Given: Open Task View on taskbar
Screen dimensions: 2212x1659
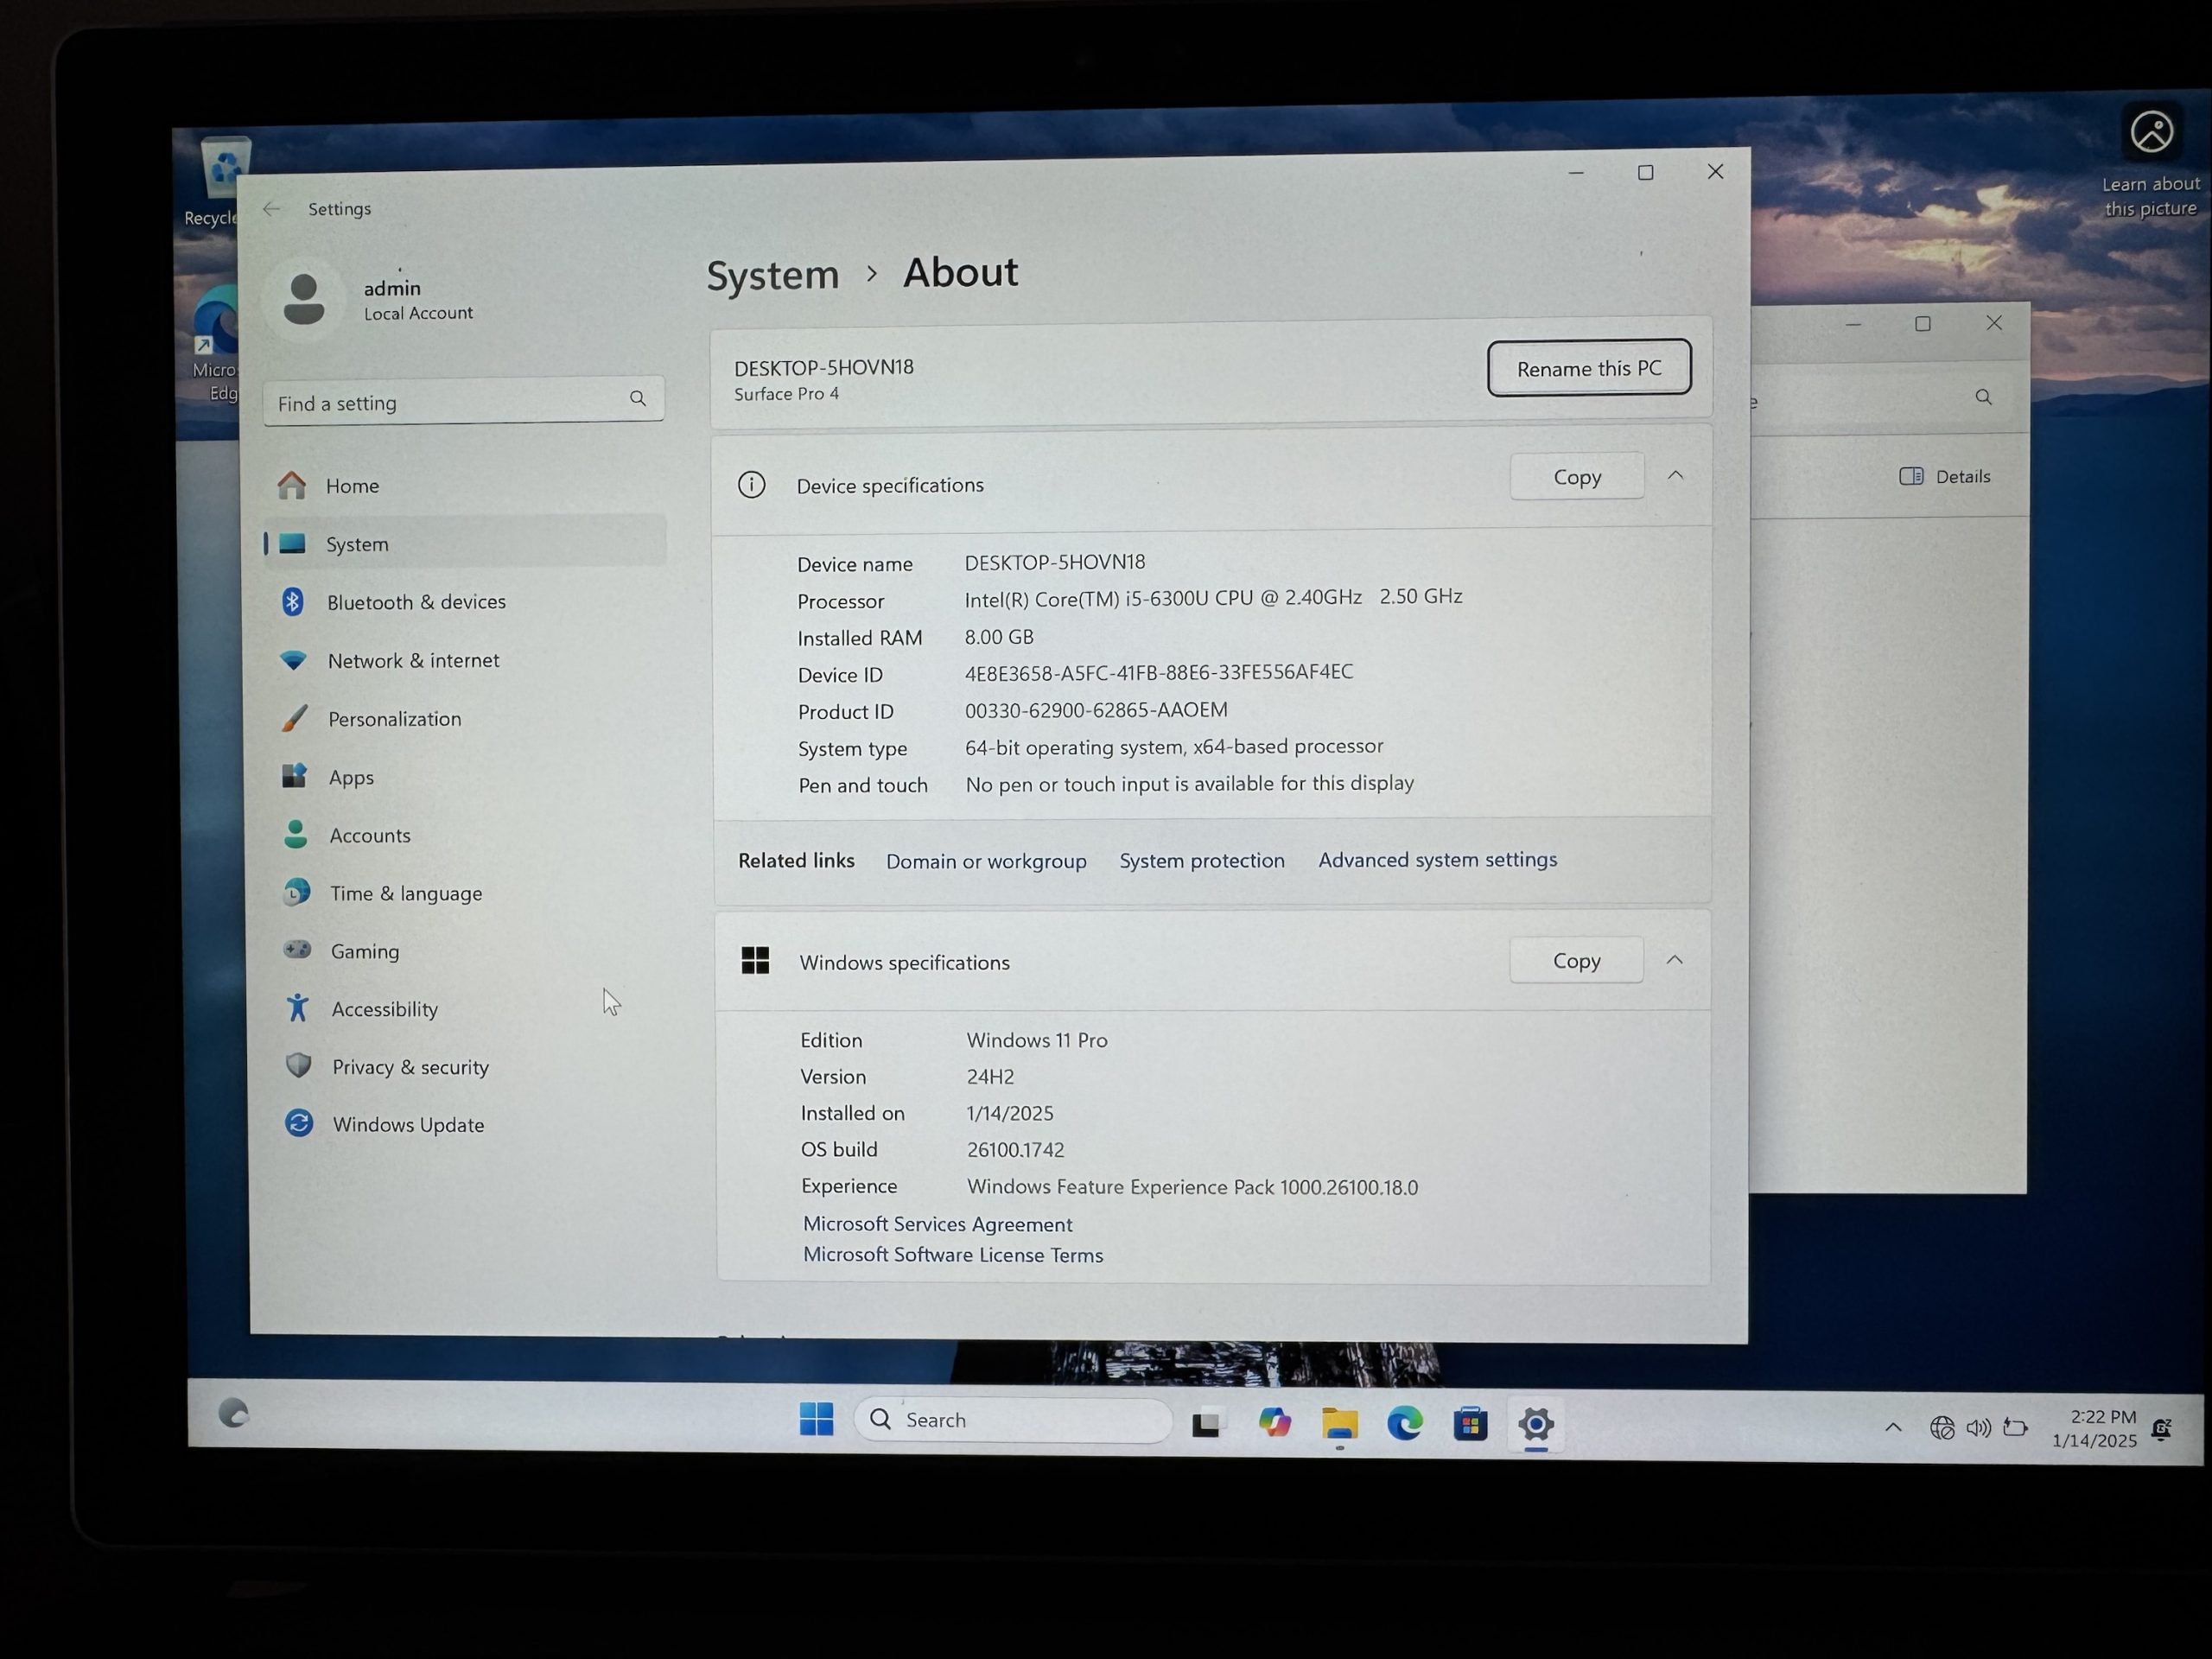Looking at the screenshot, I should pyautogui.click(x=1207, y=1422).
